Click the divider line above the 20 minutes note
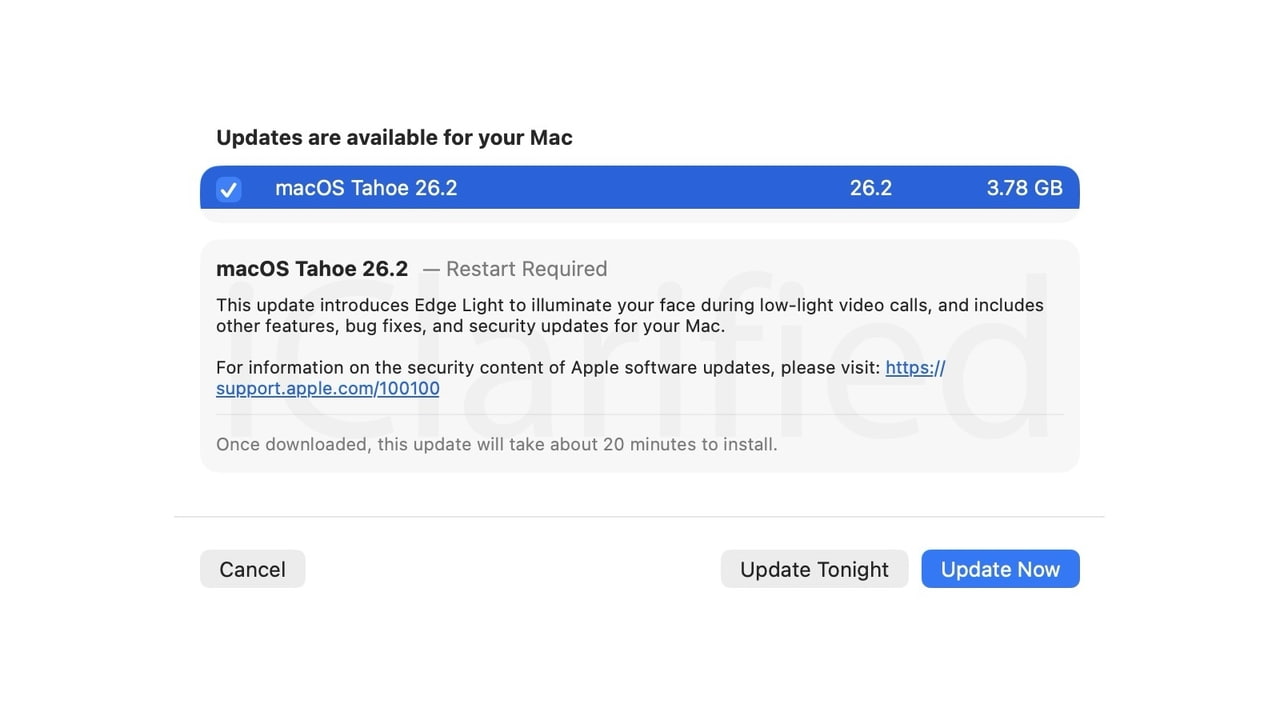Viewport: 1280px width, 720px height. tap(640, 414)
